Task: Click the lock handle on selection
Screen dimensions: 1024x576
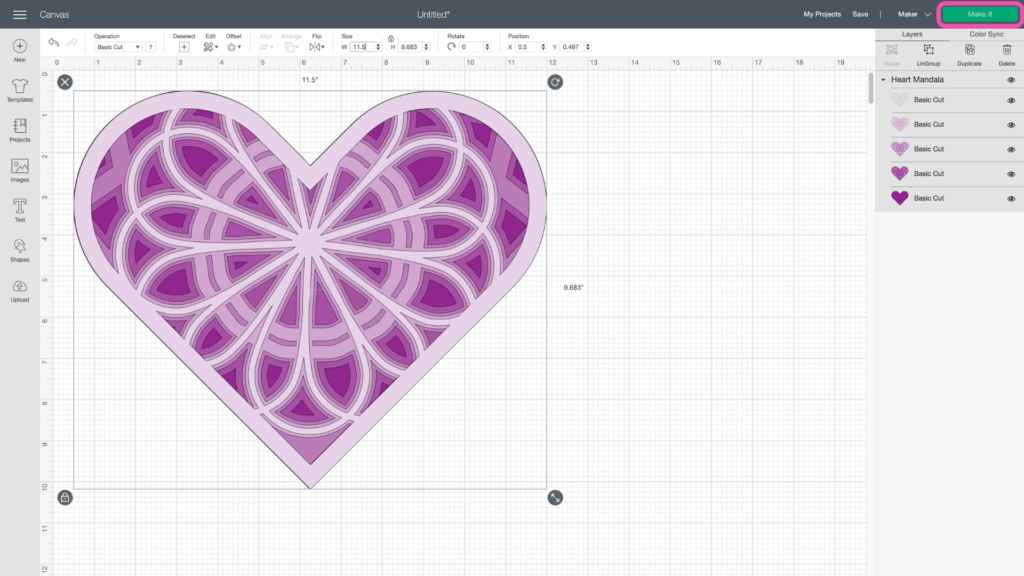Action: pos(65,498)
